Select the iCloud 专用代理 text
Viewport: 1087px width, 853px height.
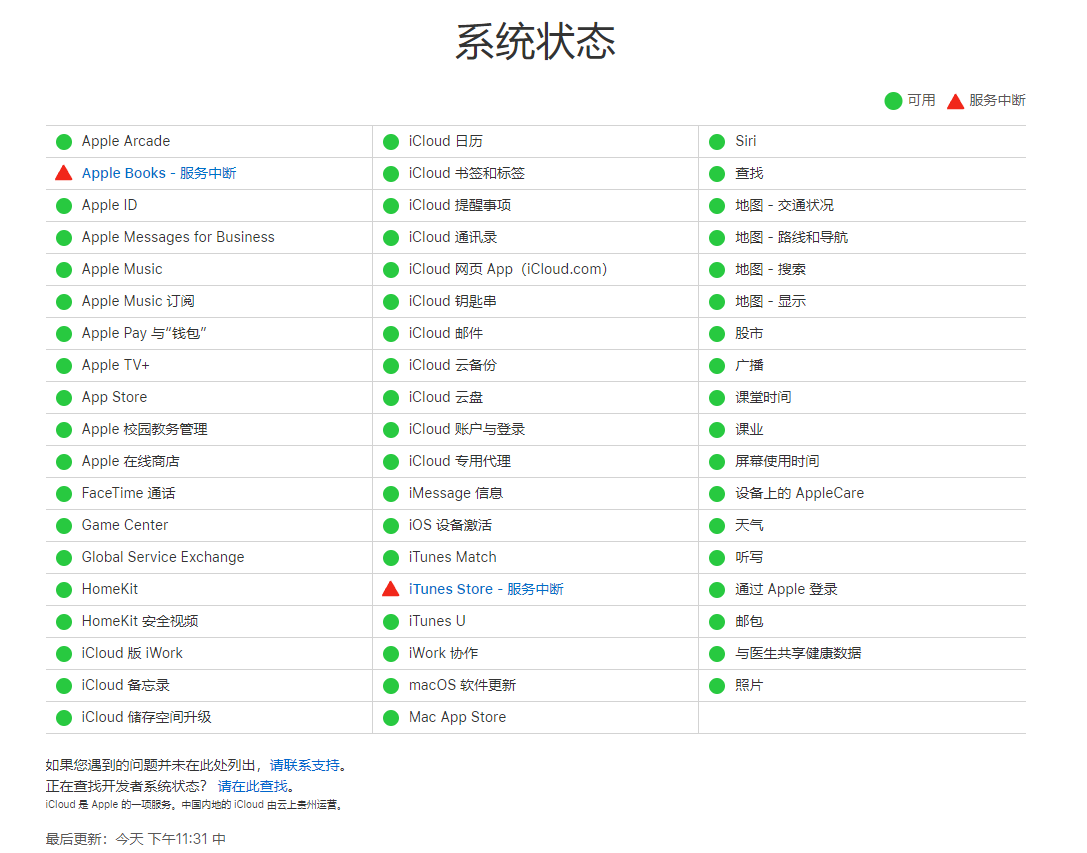460,461
